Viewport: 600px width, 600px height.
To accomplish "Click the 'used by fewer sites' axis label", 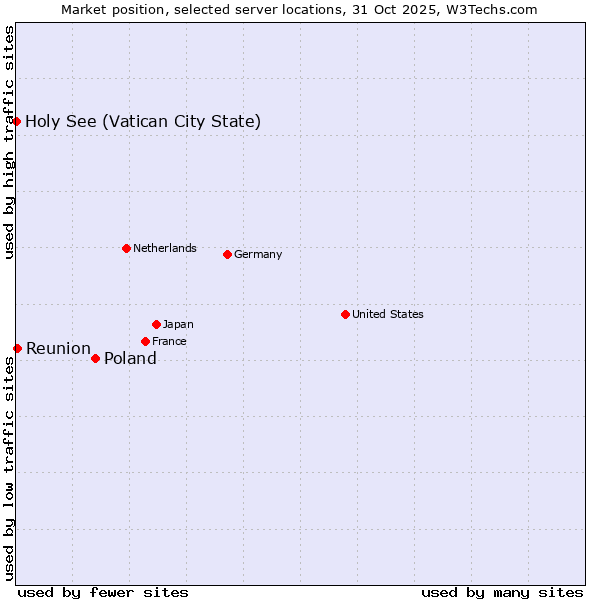I will point(103,592).
